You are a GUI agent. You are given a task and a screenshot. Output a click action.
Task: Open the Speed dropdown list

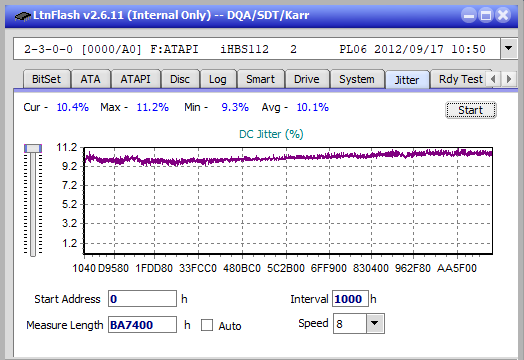(x=375, y=323)
